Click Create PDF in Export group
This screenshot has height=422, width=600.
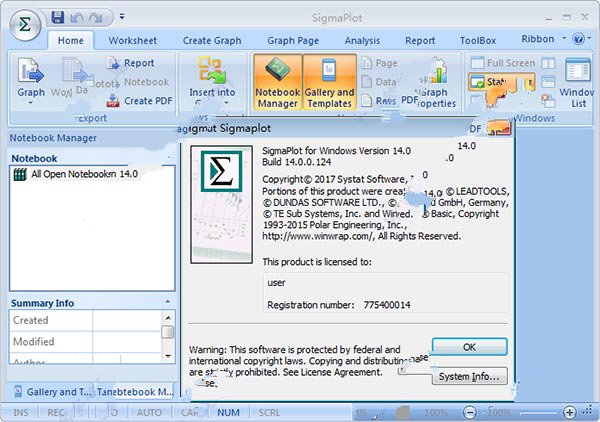click(139, 101)
